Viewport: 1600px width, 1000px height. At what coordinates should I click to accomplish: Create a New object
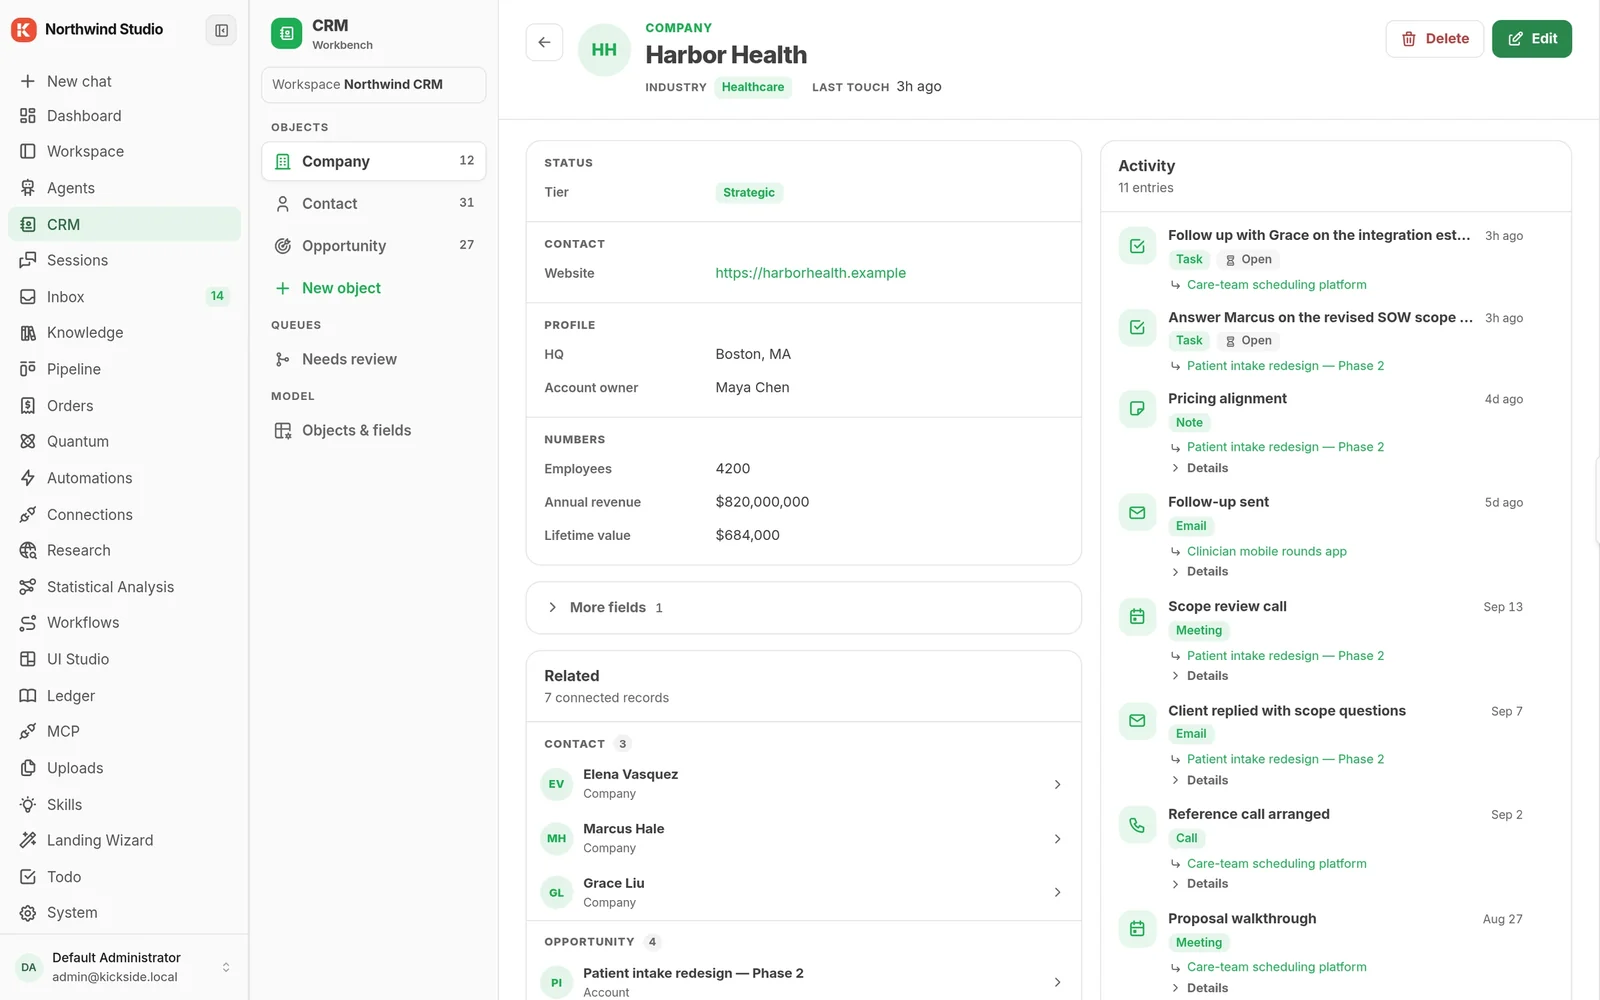[374, 288]
